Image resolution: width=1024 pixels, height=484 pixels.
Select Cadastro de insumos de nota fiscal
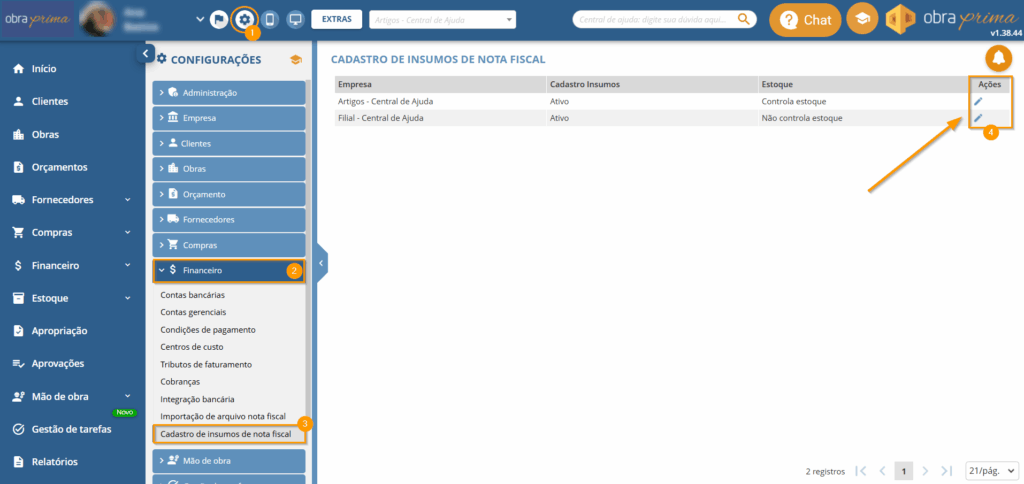coord(226,434)
